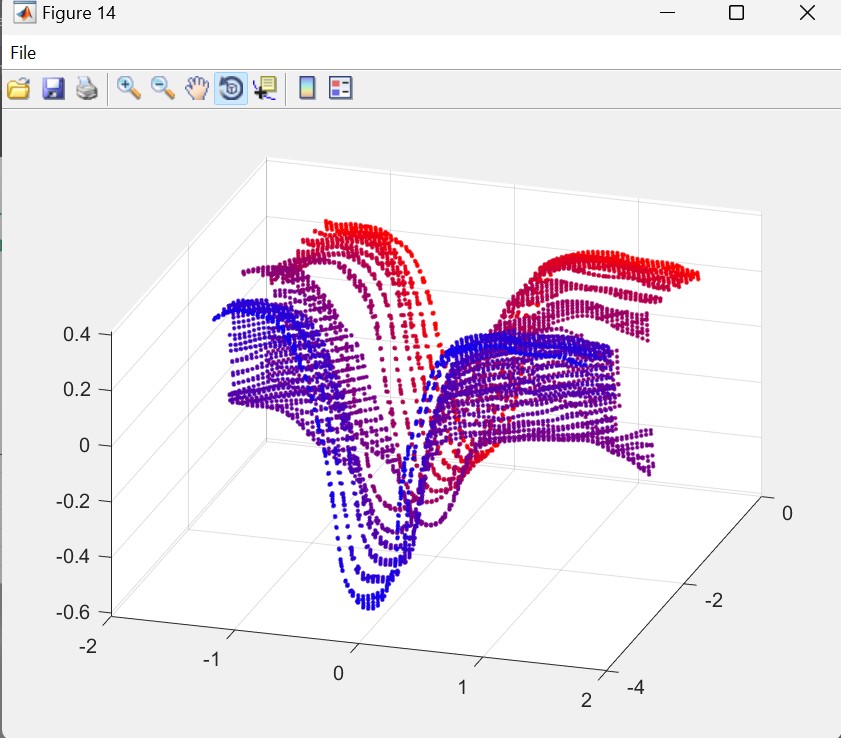Toggle the legend display
841x738 pixels.
[x=341, y=89]
